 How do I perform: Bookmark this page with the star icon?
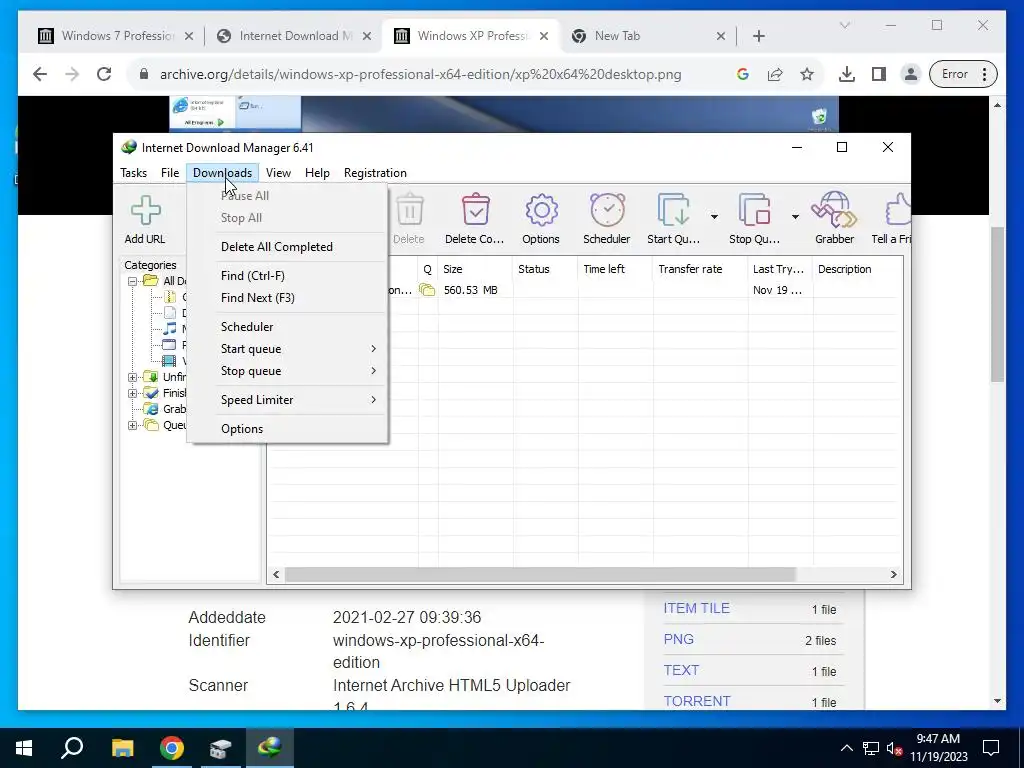coord(807,74)
